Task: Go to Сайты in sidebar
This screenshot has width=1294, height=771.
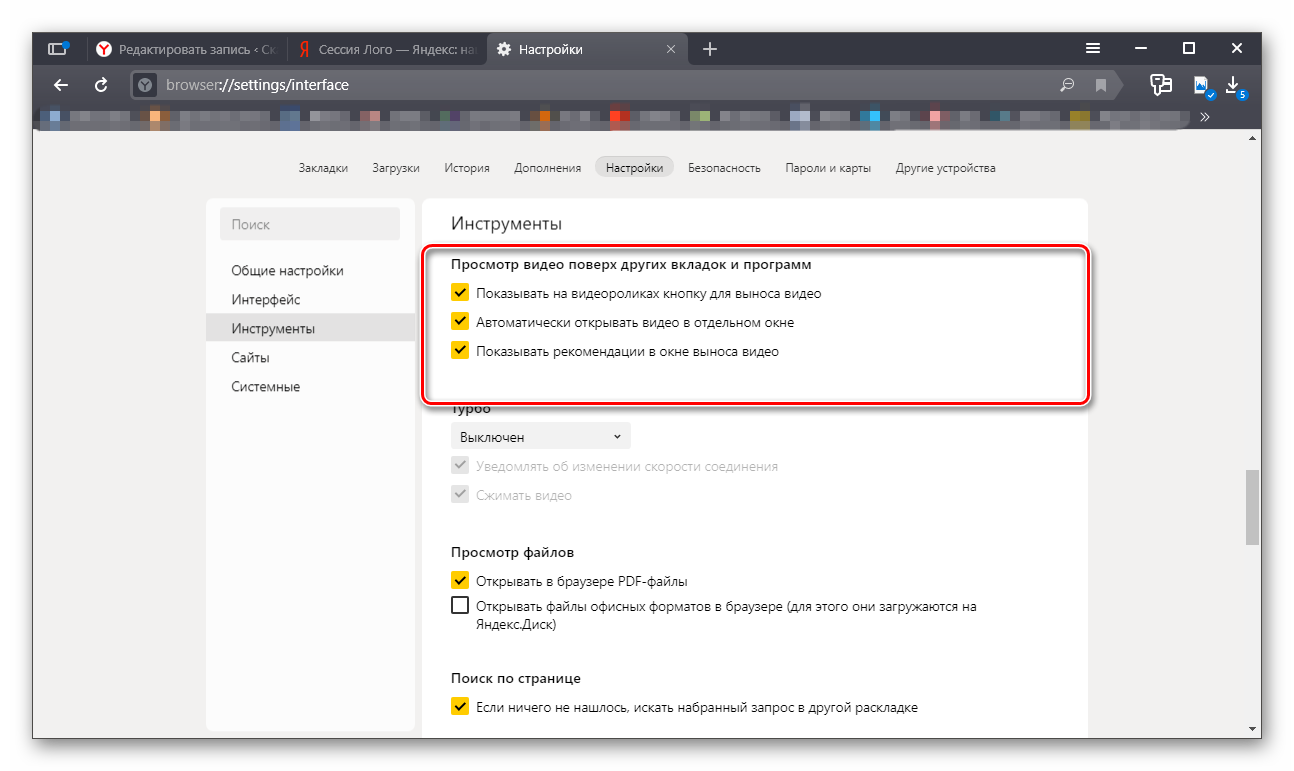Action: (x=310, y=357)
